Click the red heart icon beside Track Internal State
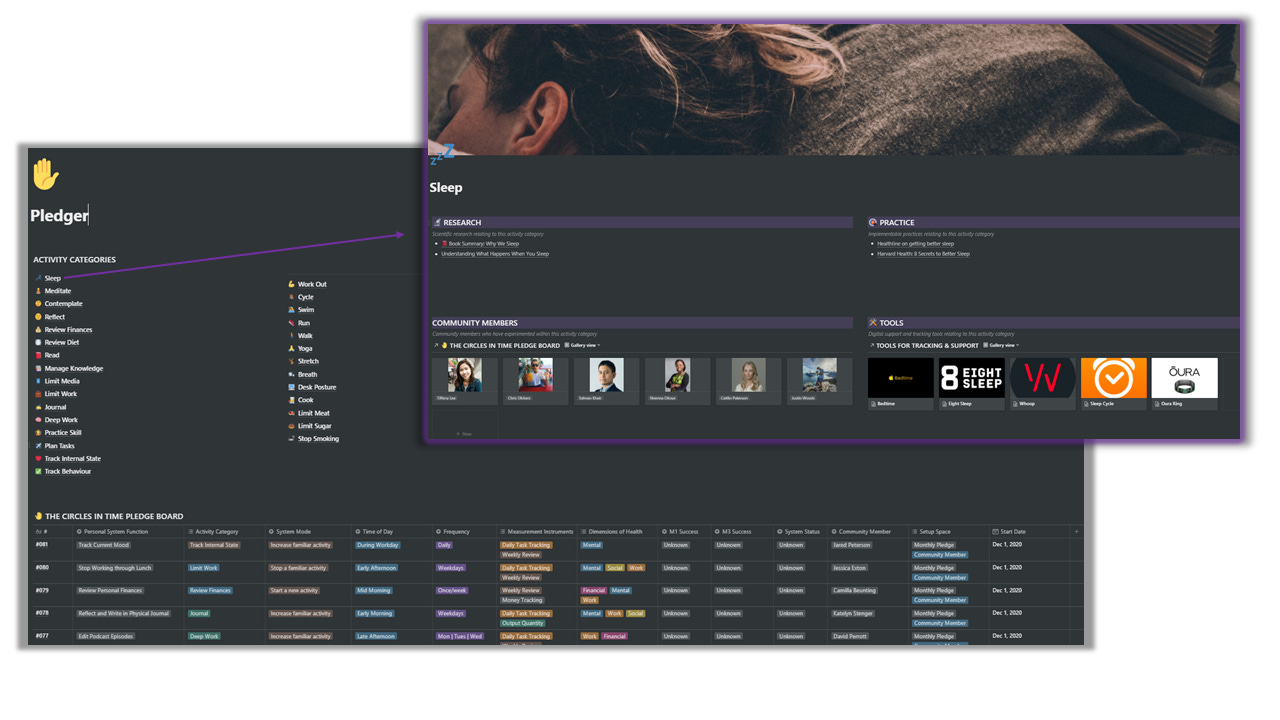Viewport: 1280px width, 720px height. tap(38, 459)
